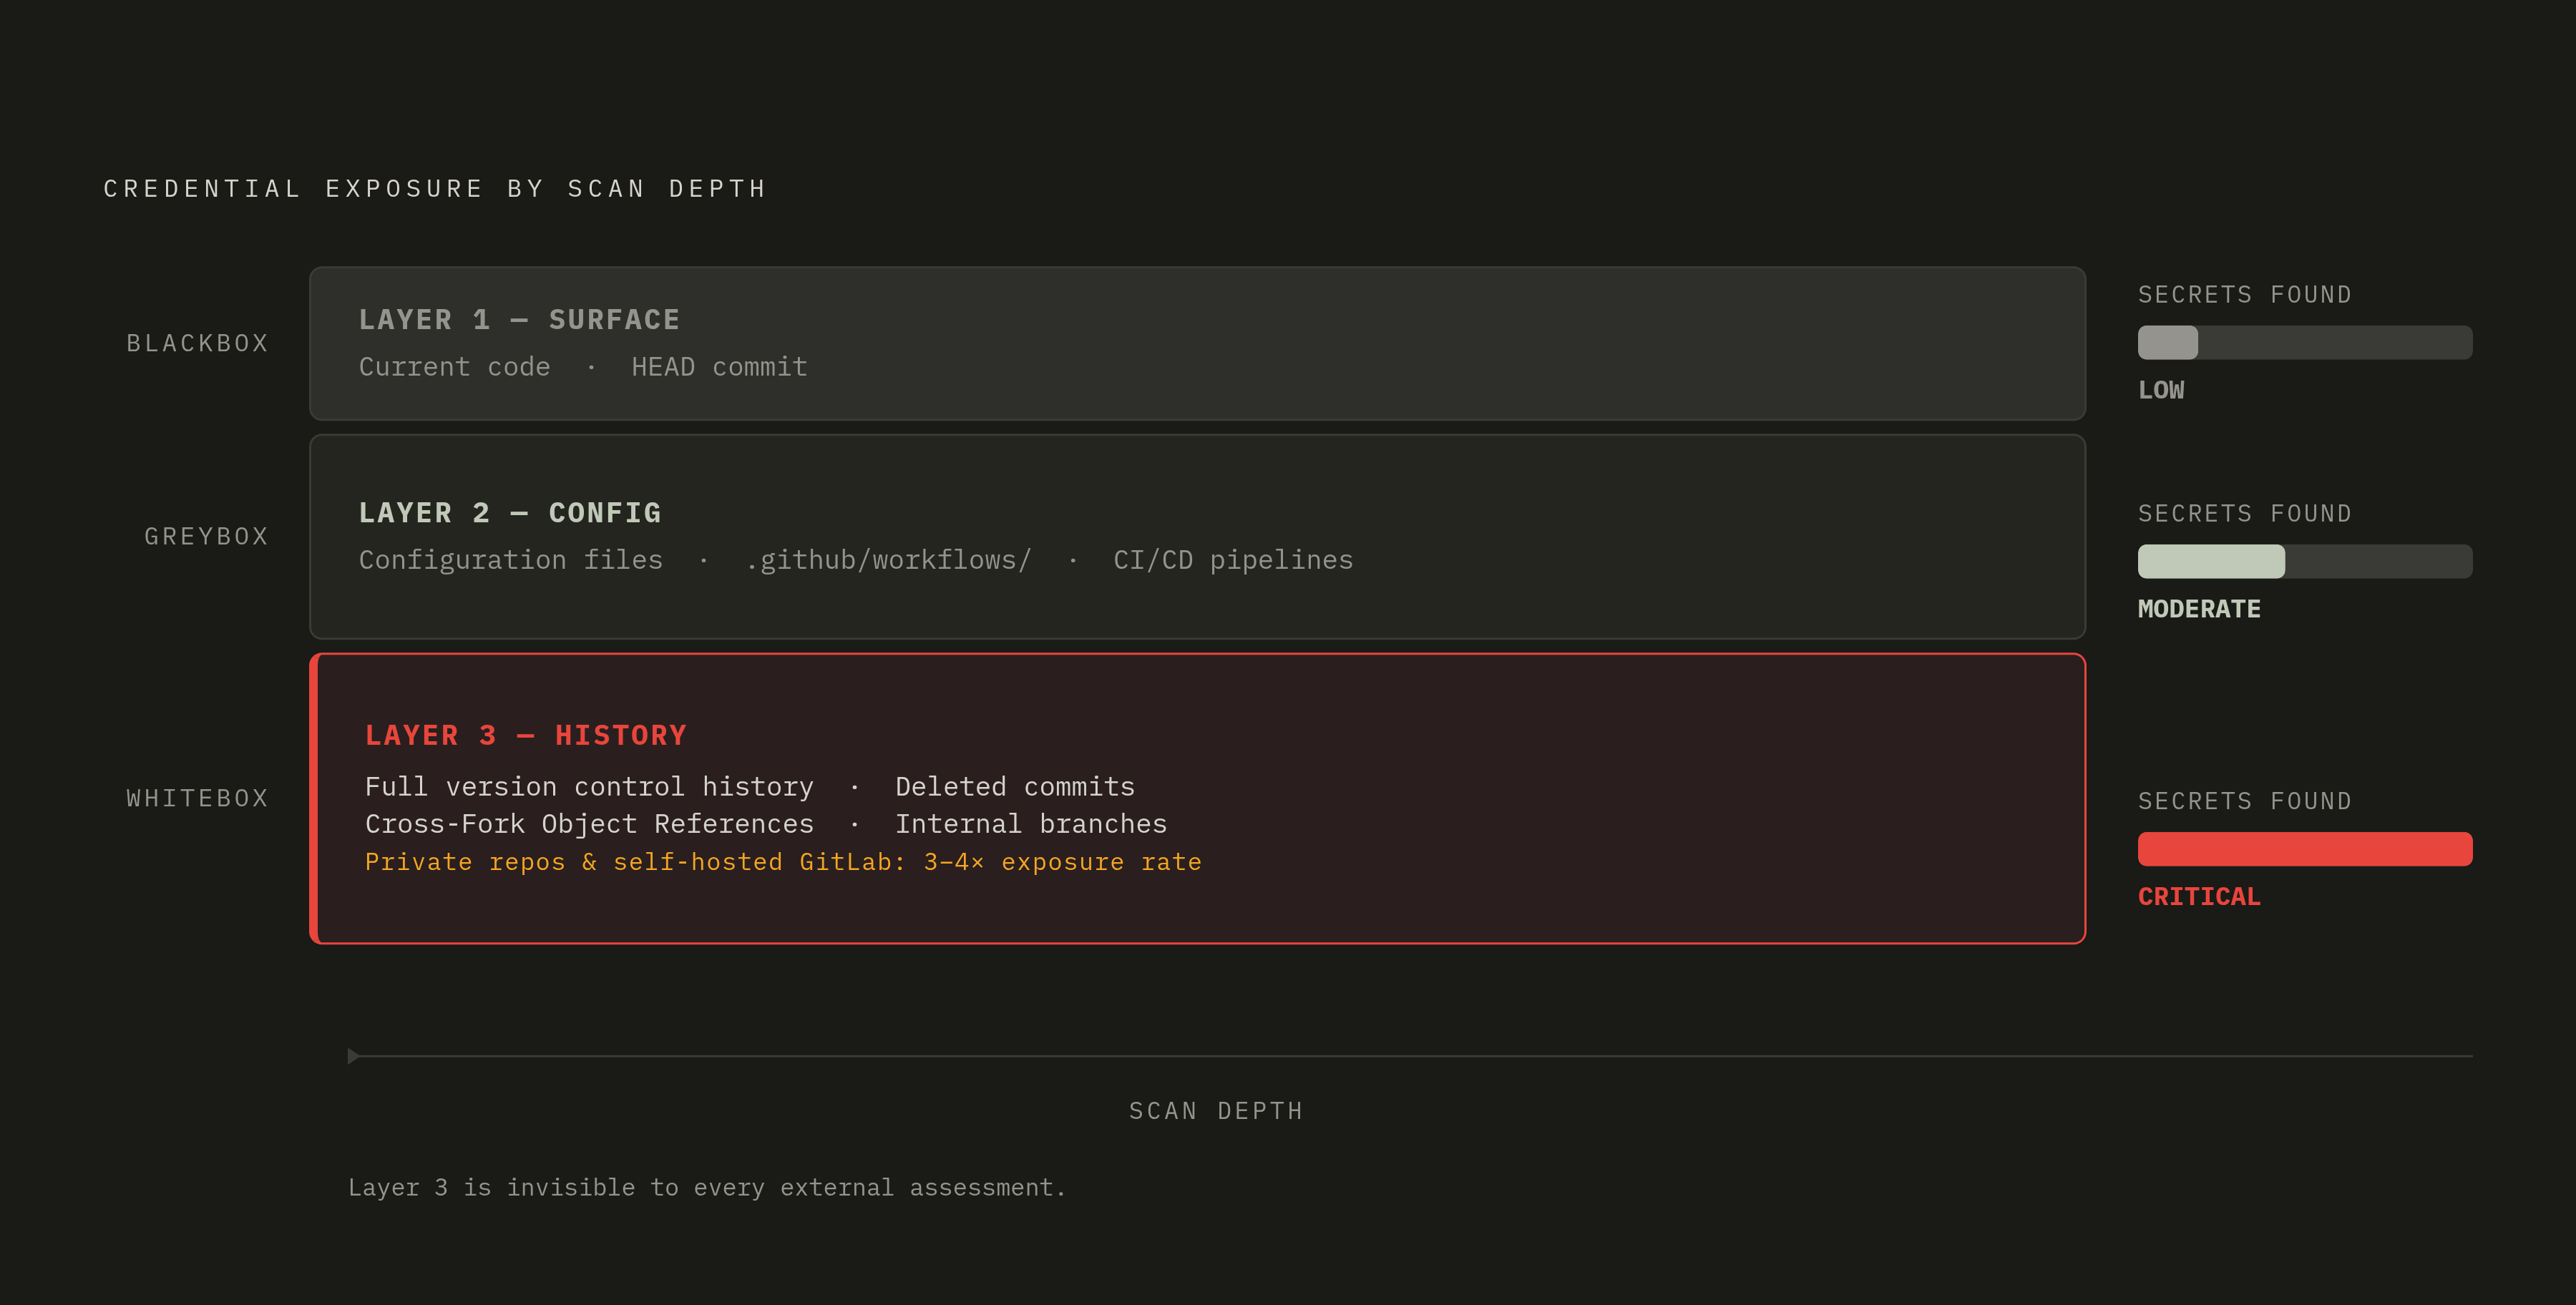Click the 'Layer 3 is invisible' footnote

tap(707, 1187)
